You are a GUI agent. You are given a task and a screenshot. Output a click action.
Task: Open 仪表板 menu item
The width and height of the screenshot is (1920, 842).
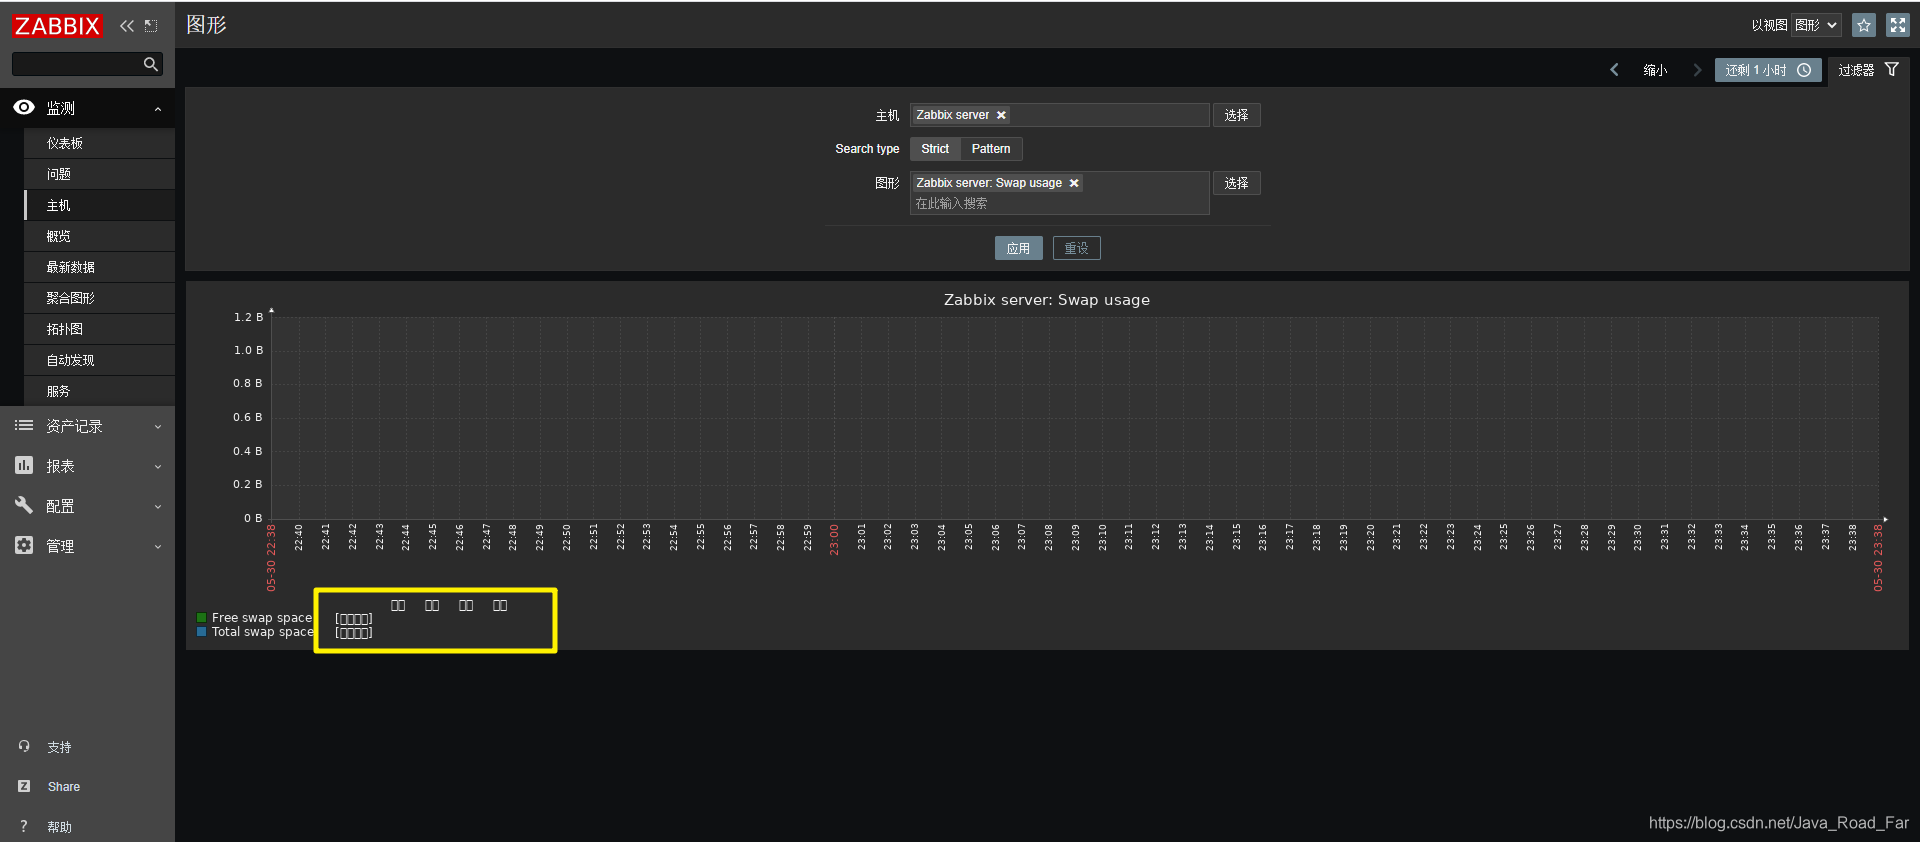pos(99,143)
